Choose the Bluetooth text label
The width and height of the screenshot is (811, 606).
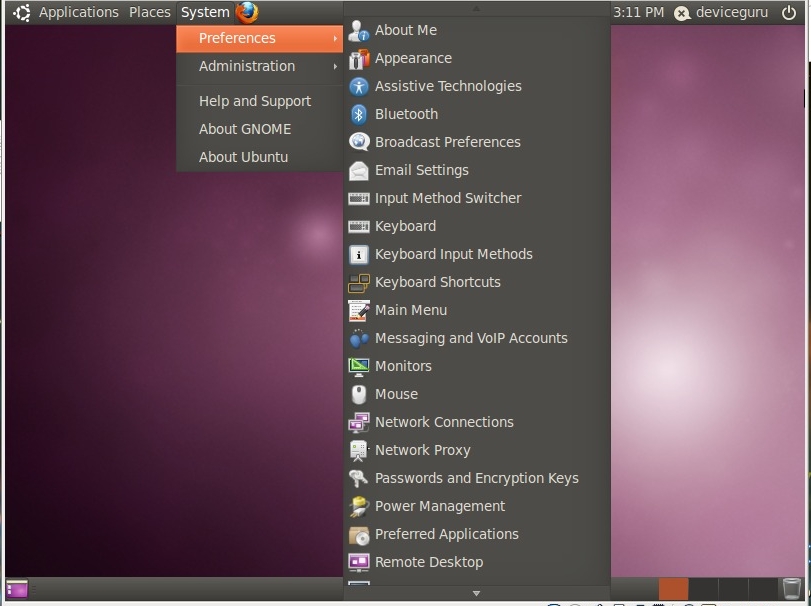[x=407, y=114]
